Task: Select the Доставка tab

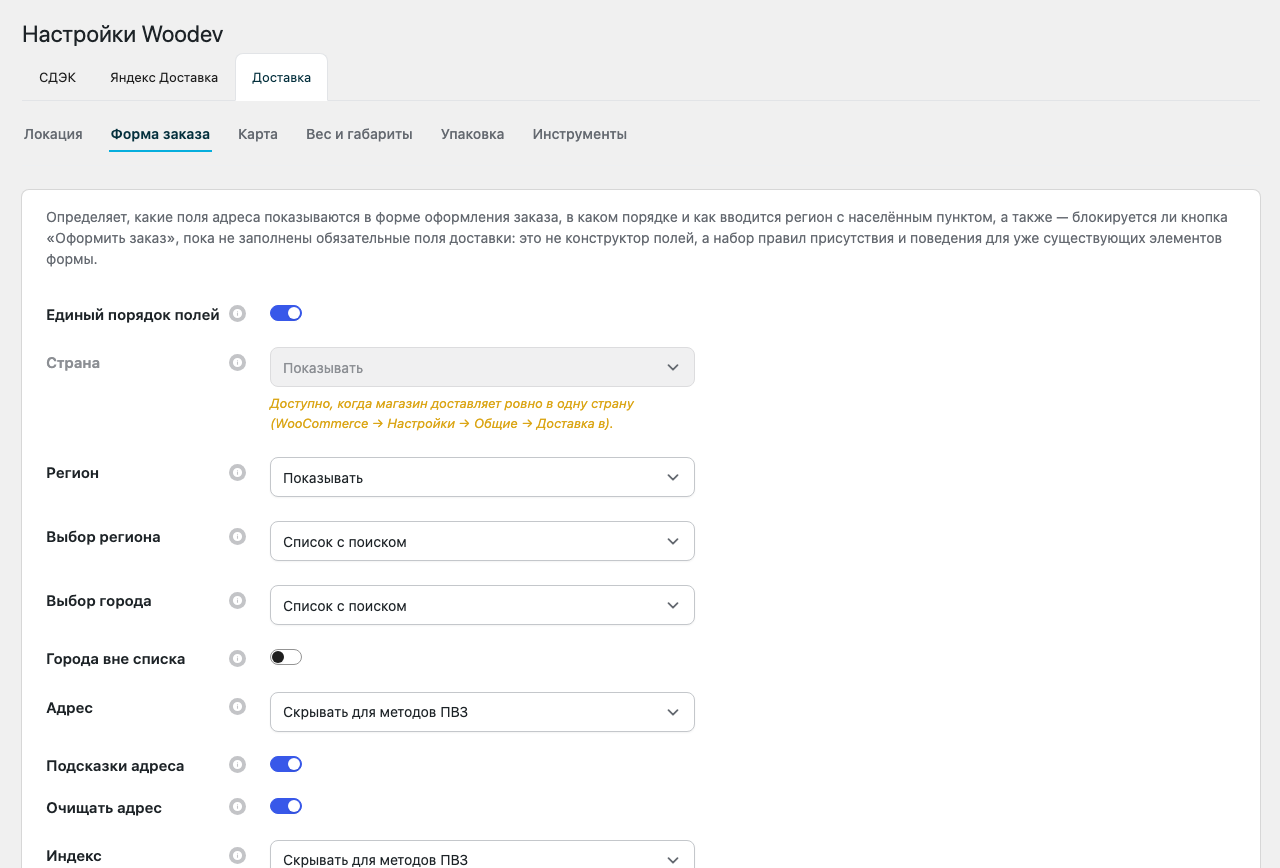Action: [281, 77]
